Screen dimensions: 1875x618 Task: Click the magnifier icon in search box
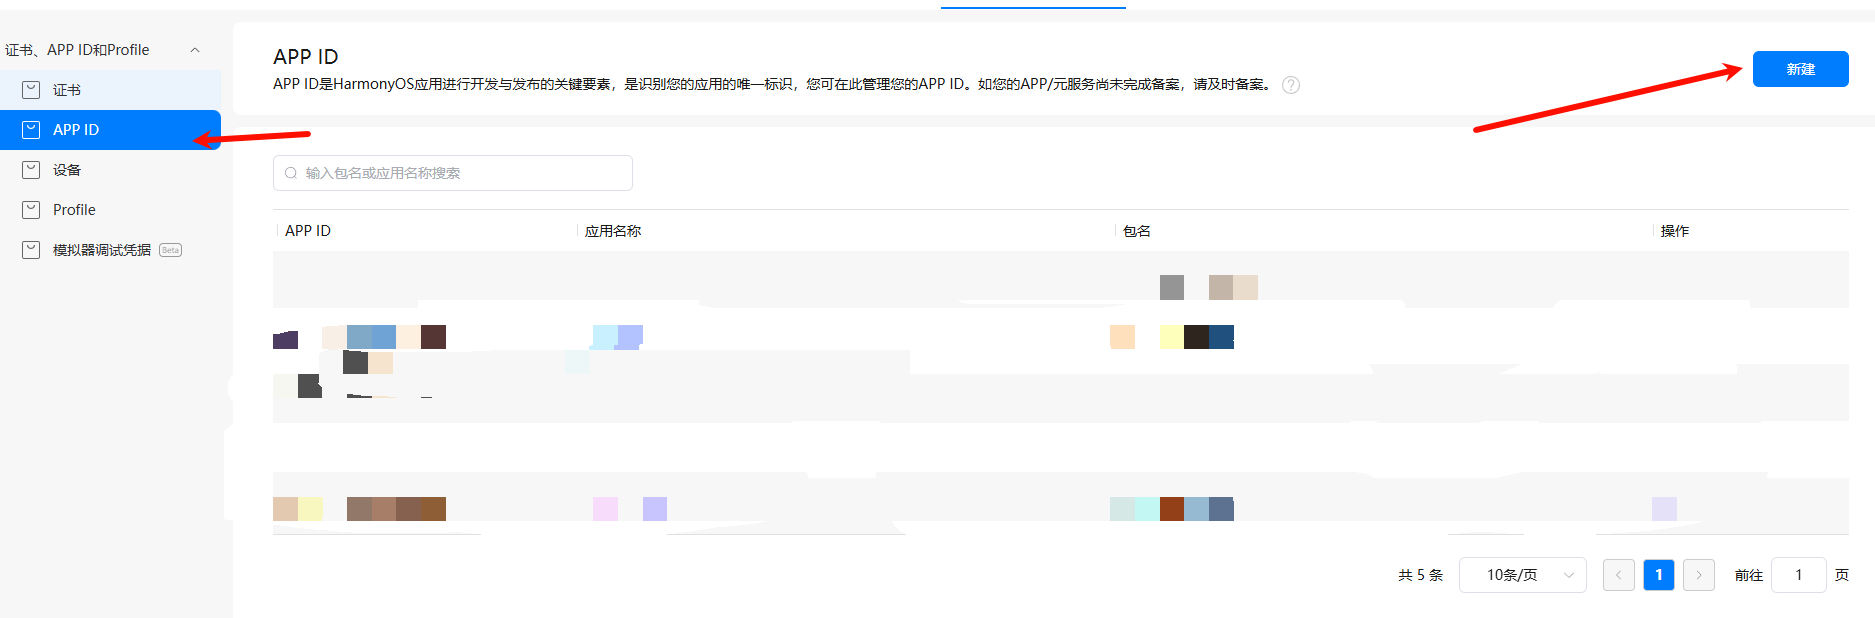[291, 173]
